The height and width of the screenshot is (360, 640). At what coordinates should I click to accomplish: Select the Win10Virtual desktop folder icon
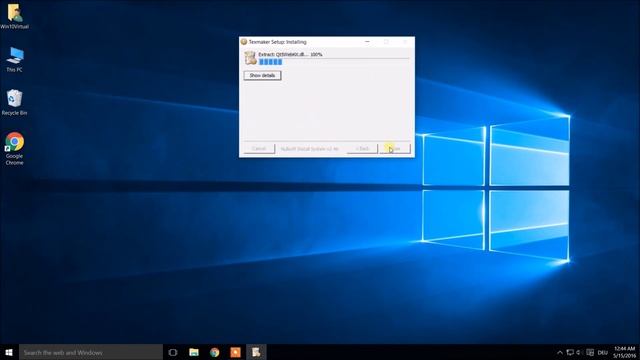click(x=14, y=16)
